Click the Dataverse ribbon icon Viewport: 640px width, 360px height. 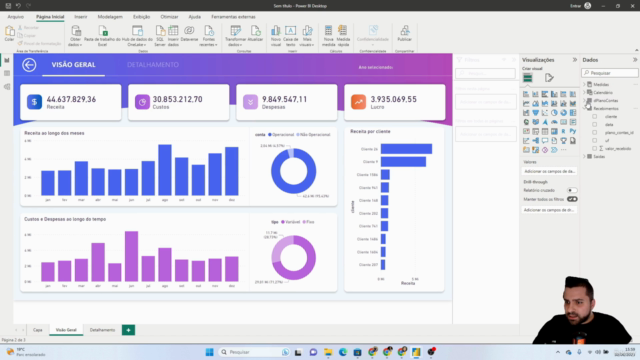189,33
